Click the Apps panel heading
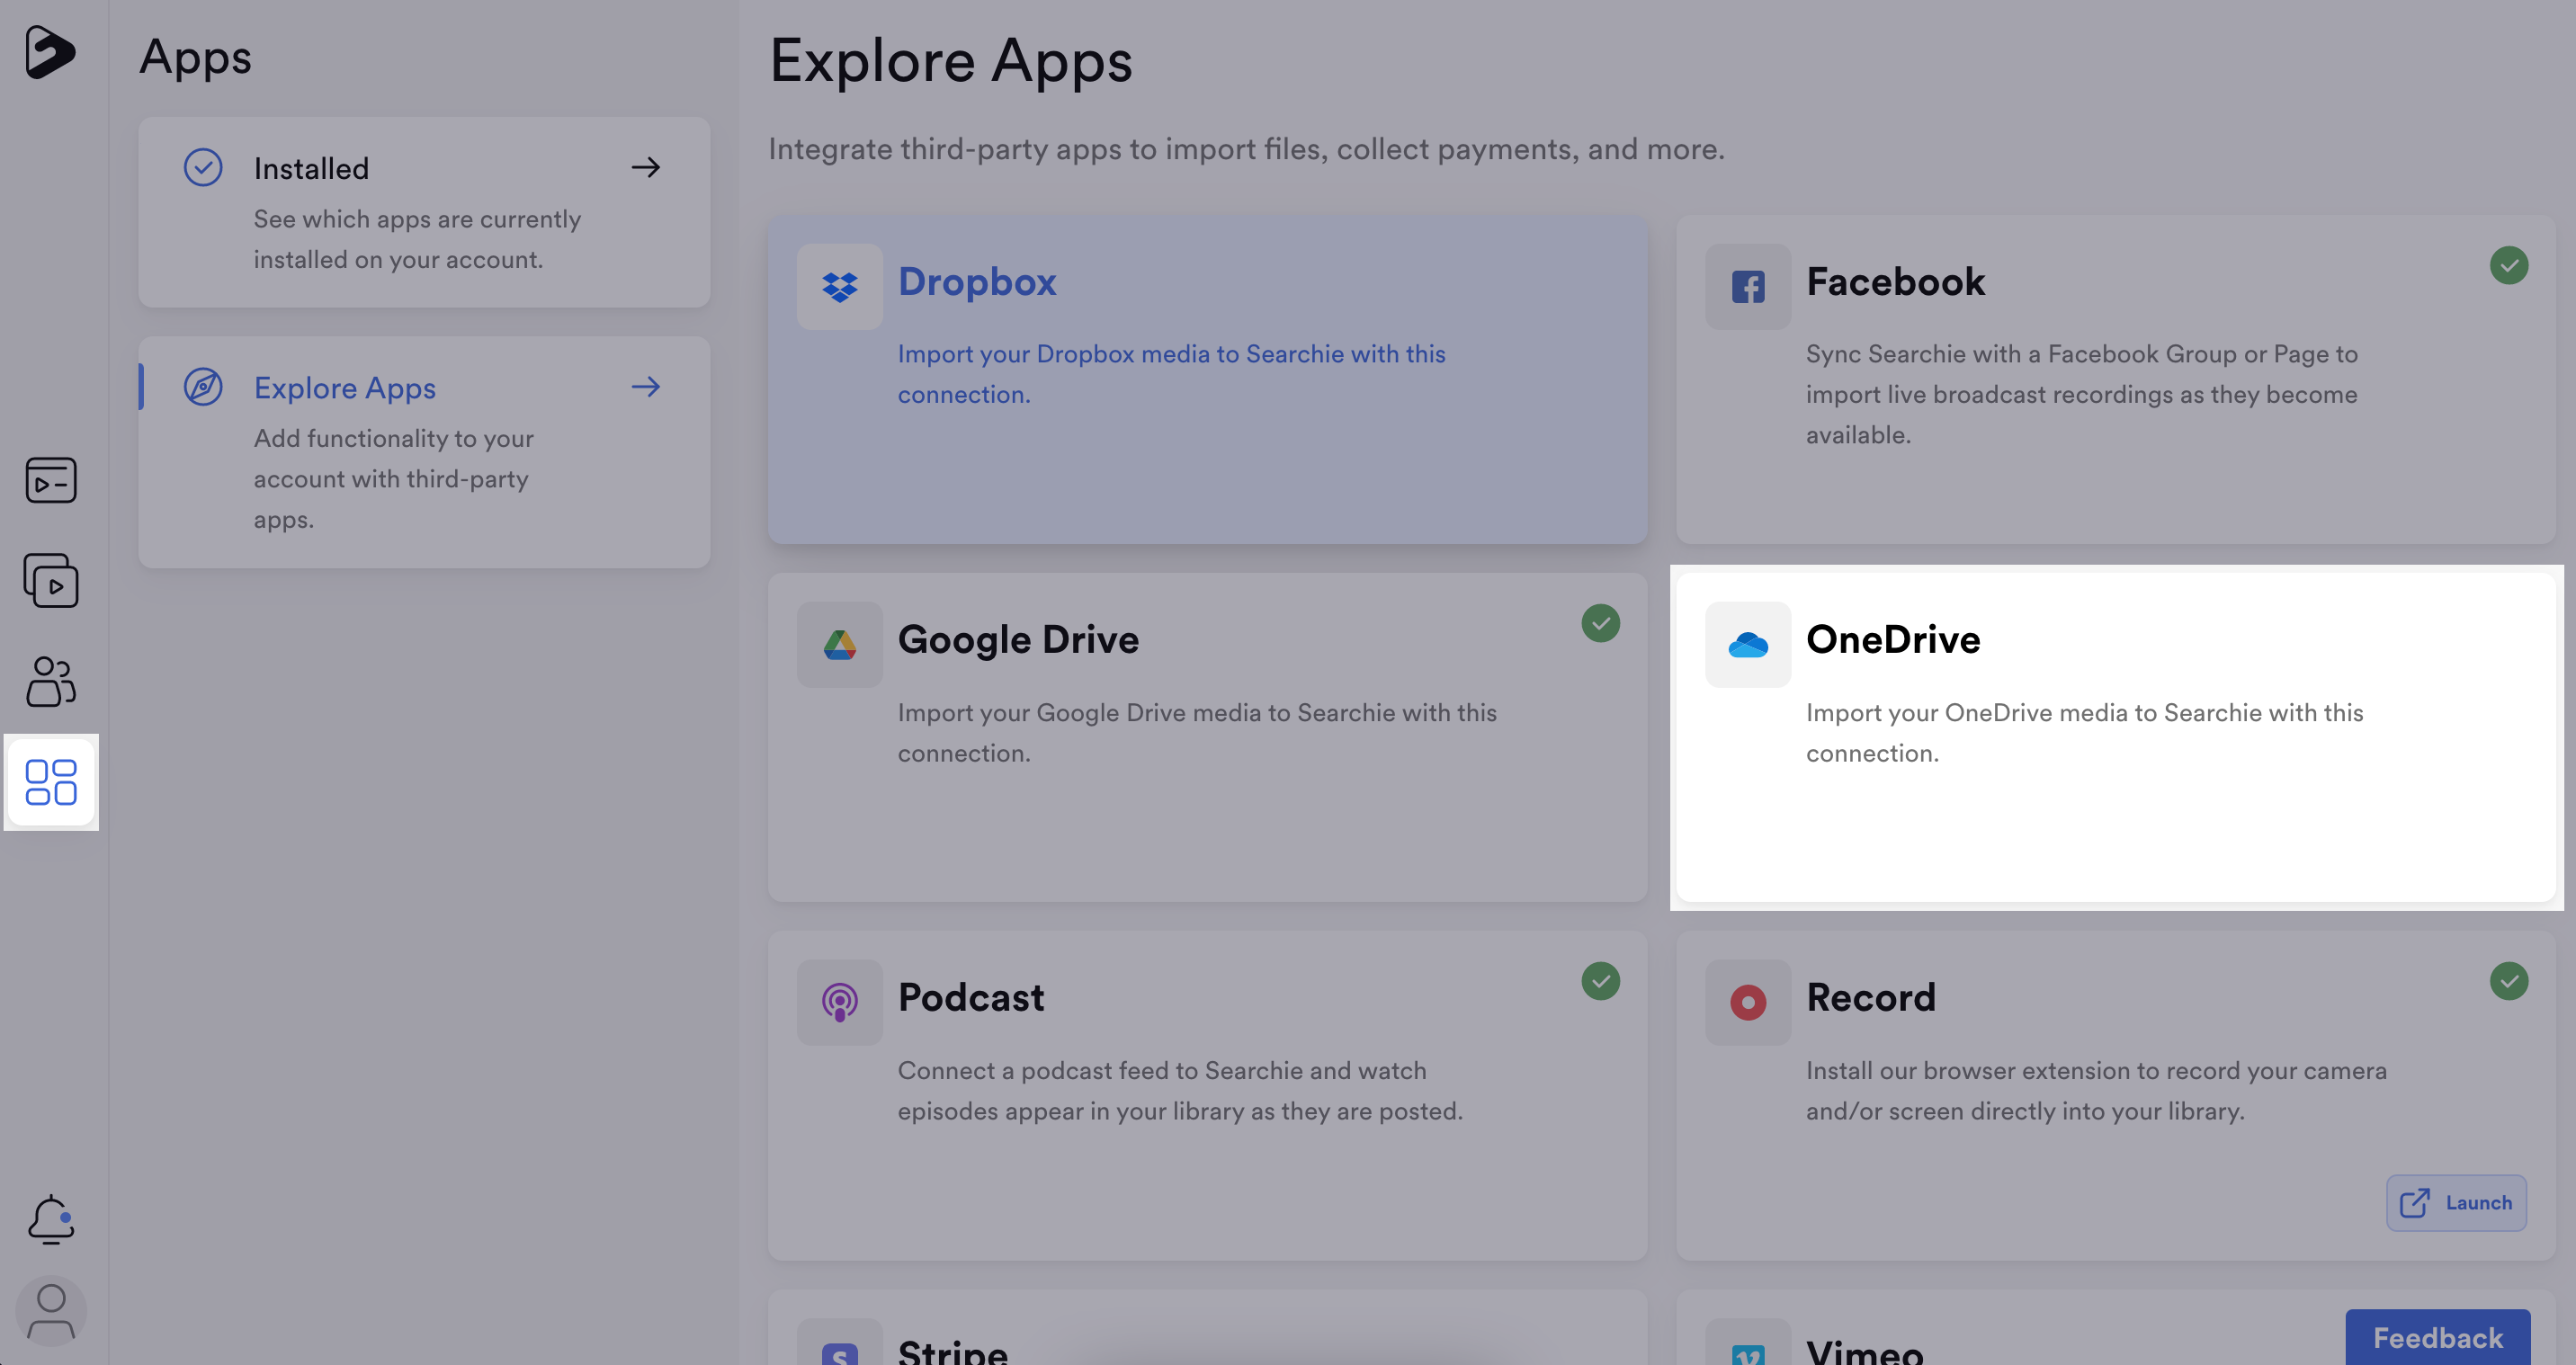Screen dimensions: 2576x1365 [195, 57]
